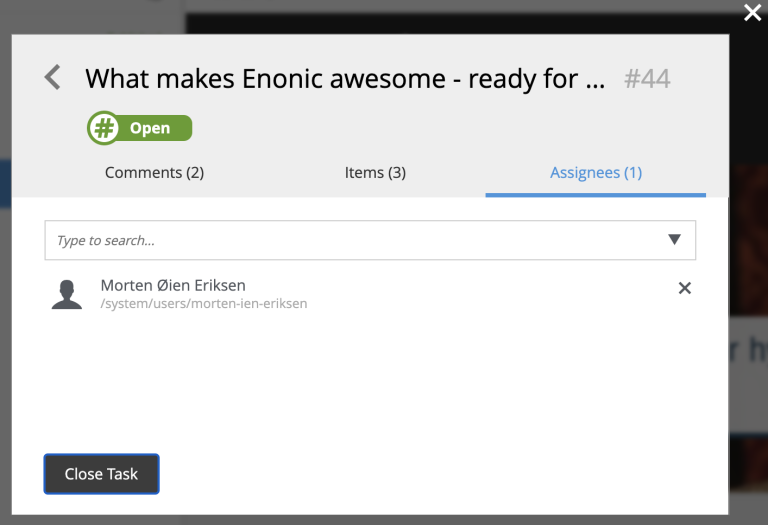Close the dialog with the top-right X

(x=752, y=12)
